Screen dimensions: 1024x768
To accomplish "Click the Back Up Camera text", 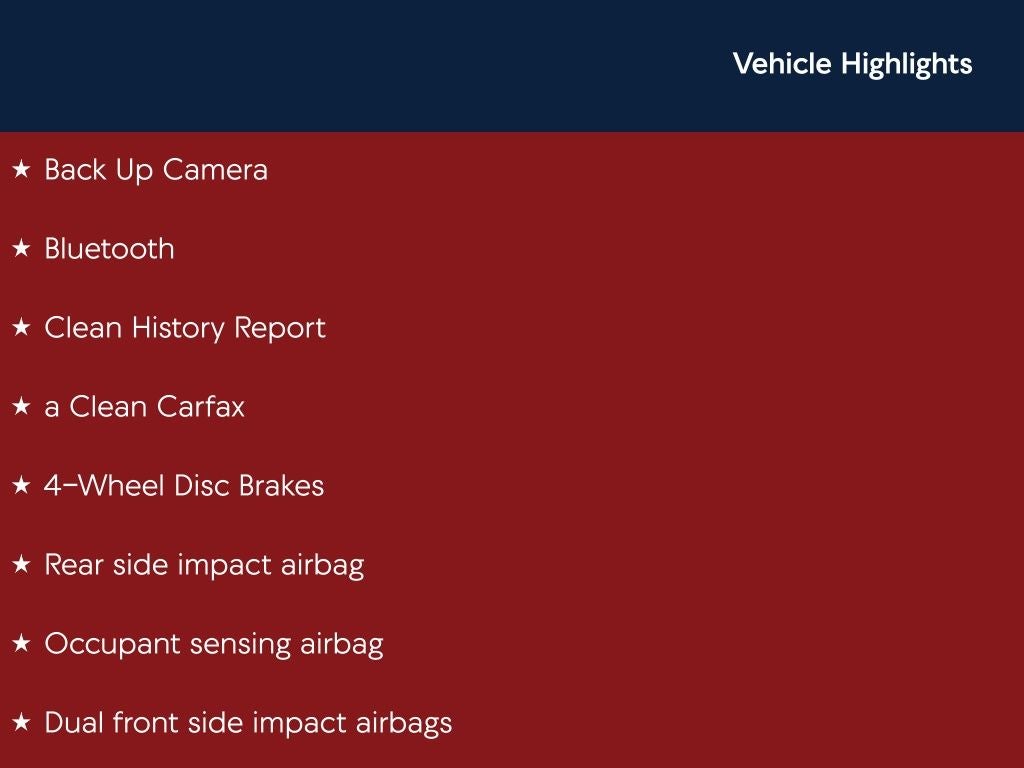I will [156, 170].
